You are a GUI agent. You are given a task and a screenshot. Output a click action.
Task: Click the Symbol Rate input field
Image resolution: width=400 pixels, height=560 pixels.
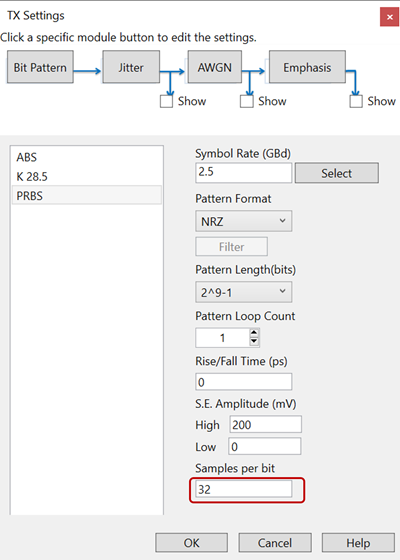point(244,172)
